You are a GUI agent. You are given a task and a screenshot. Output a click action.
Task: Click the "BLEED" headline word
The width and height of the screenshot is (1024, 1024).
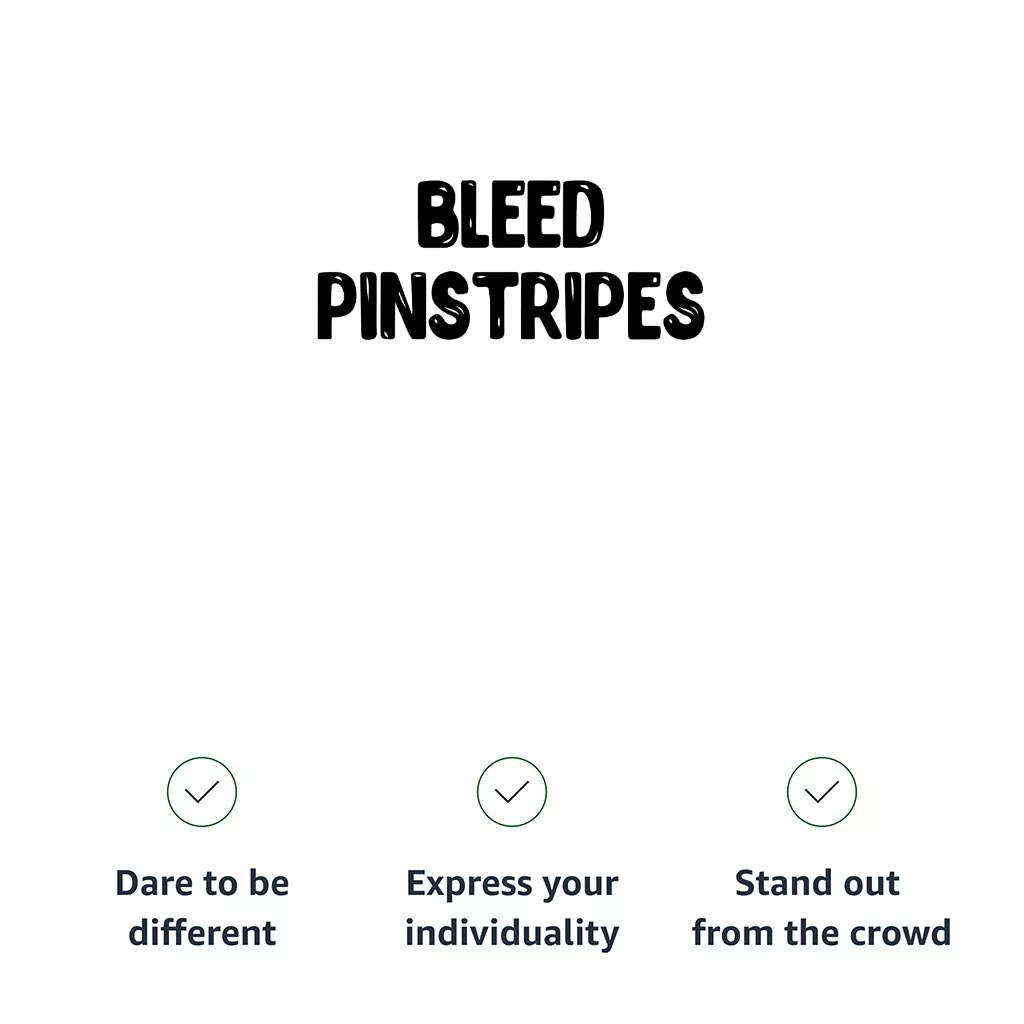click(511, 215)
